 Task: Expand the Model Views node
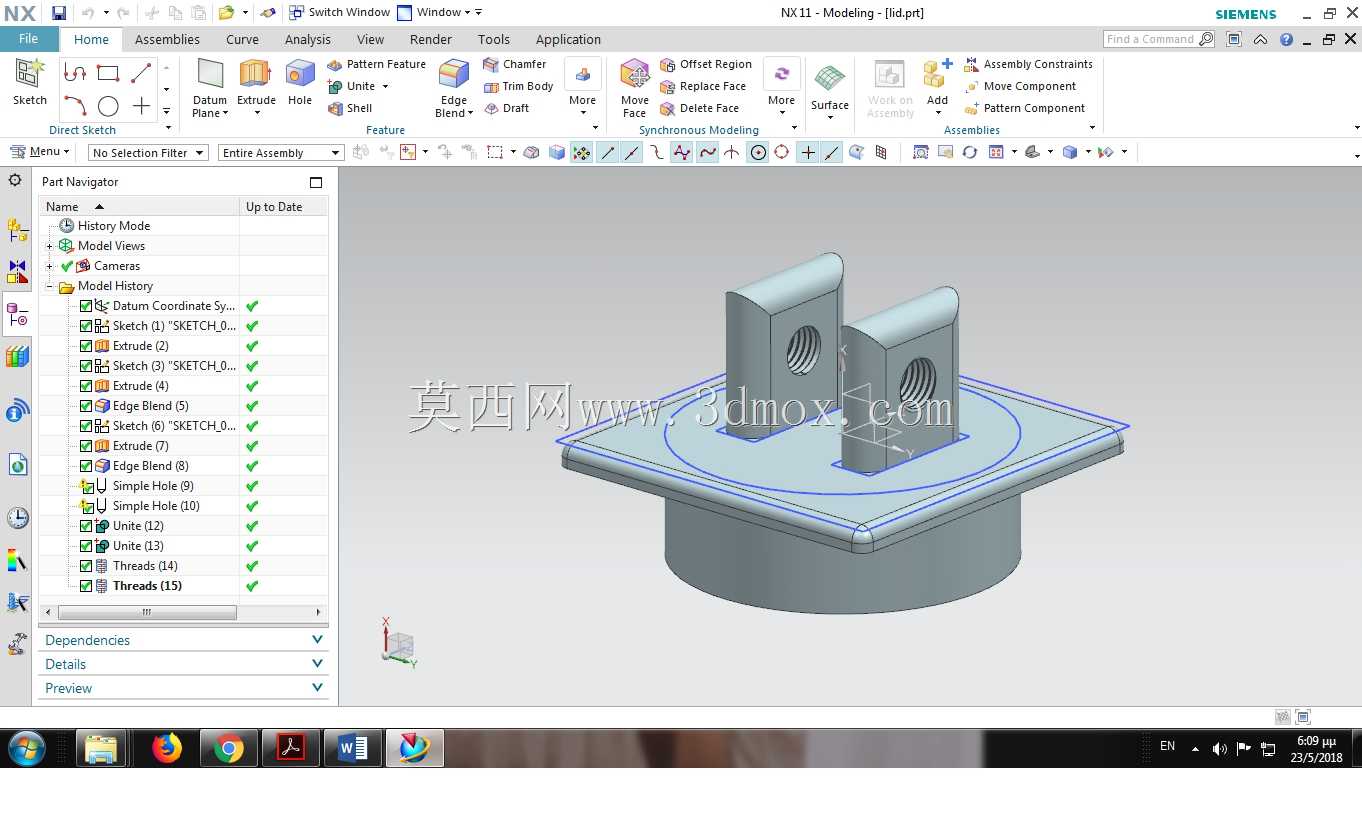pos(49,246)
